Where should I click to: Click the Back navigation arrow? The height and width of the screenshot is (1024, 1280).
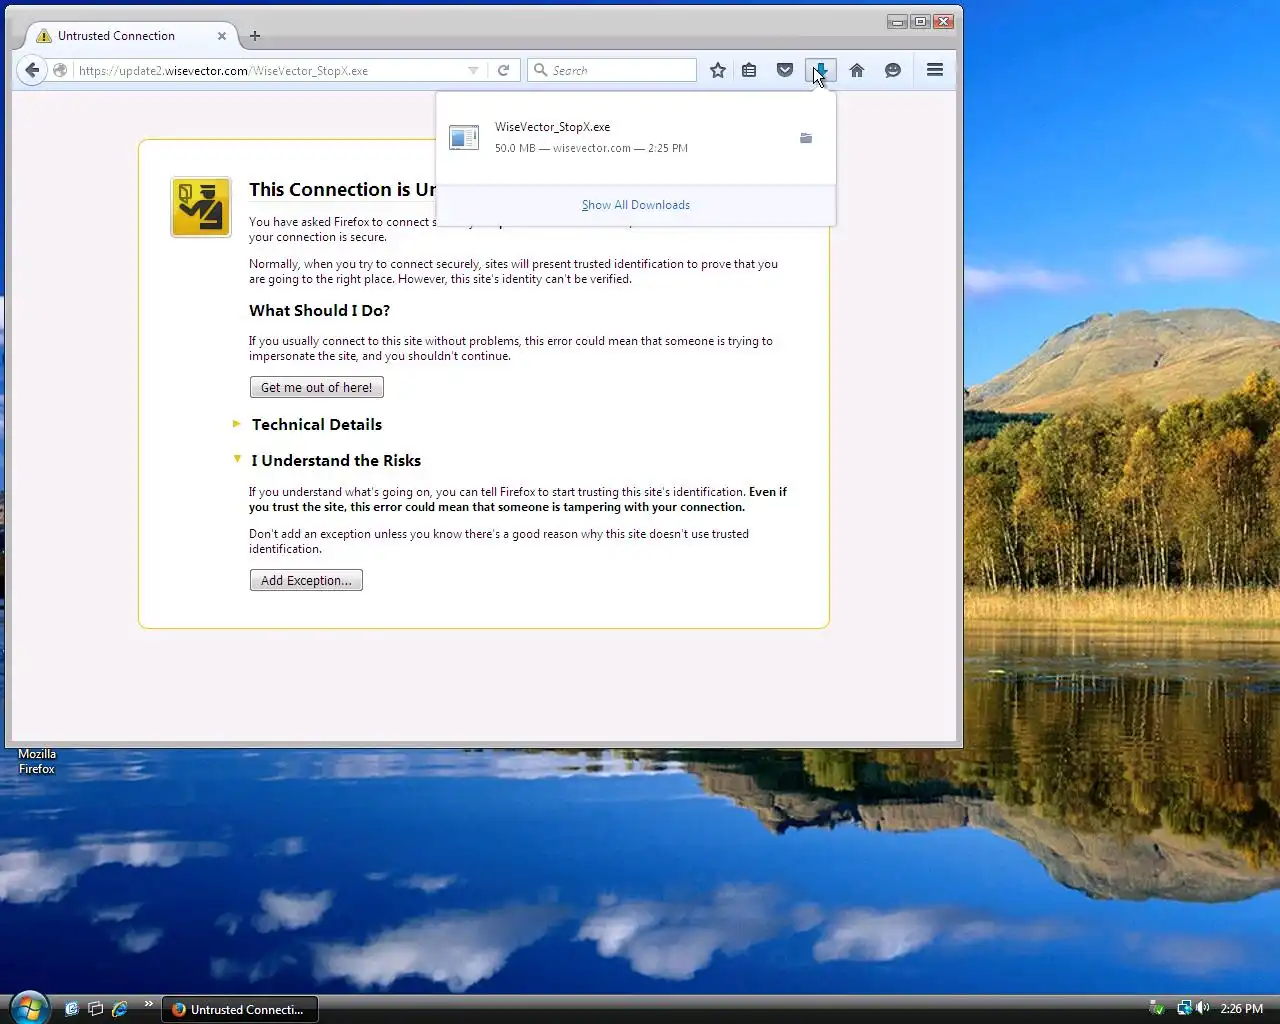(32, 70)
